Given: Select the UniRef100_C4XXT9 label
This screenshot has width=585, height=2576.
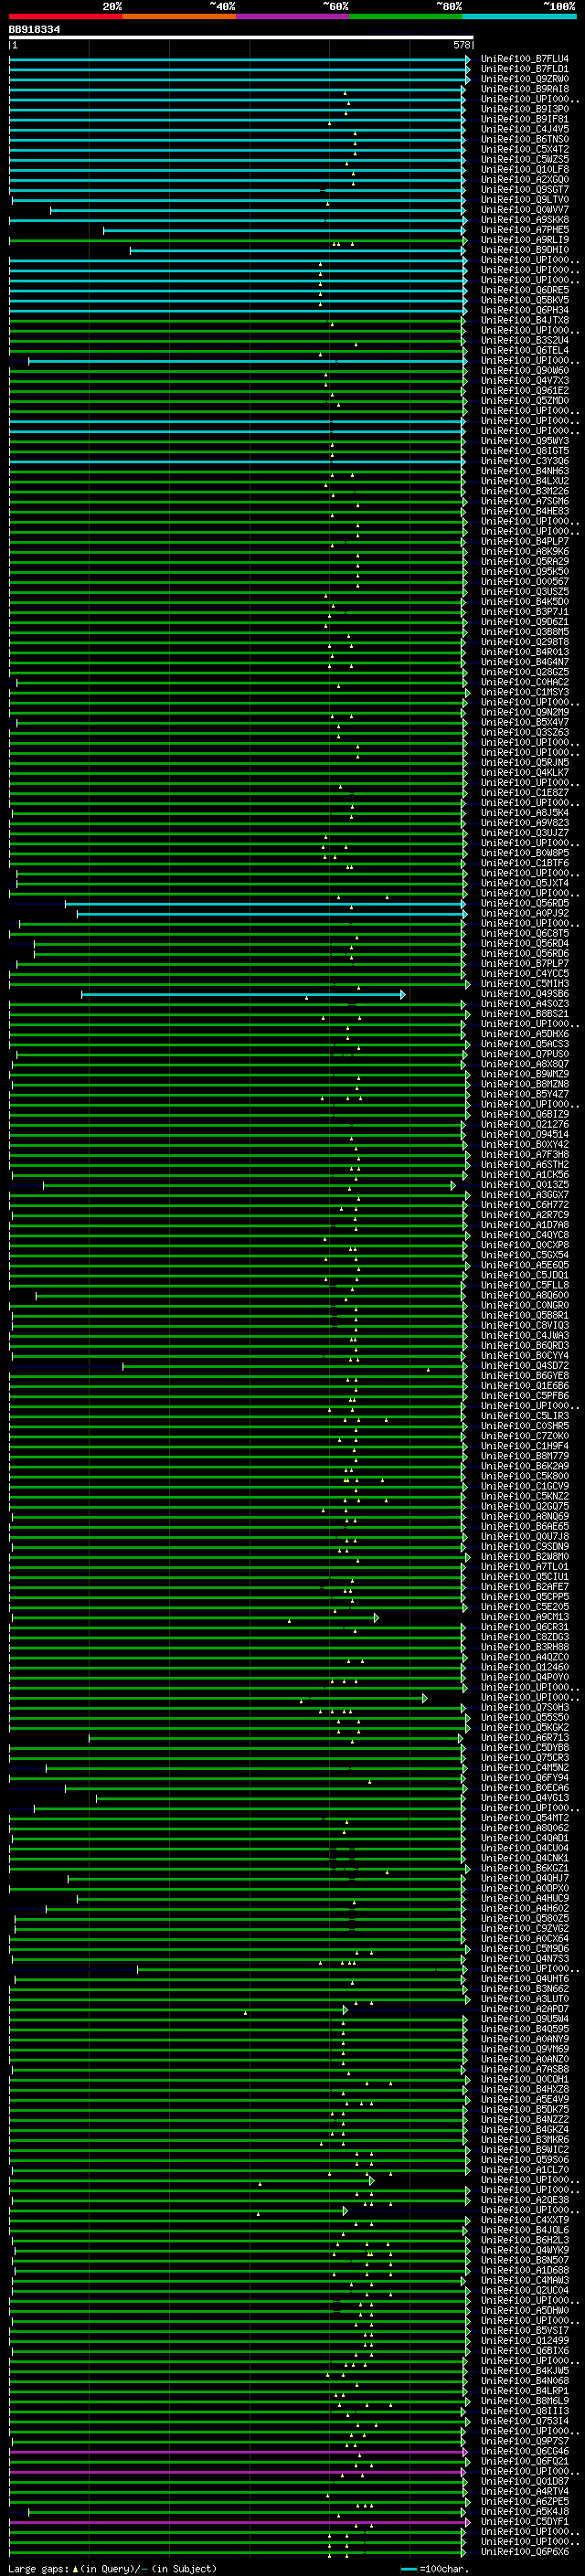Looking at the screenshot, I should coord(525,2220).
